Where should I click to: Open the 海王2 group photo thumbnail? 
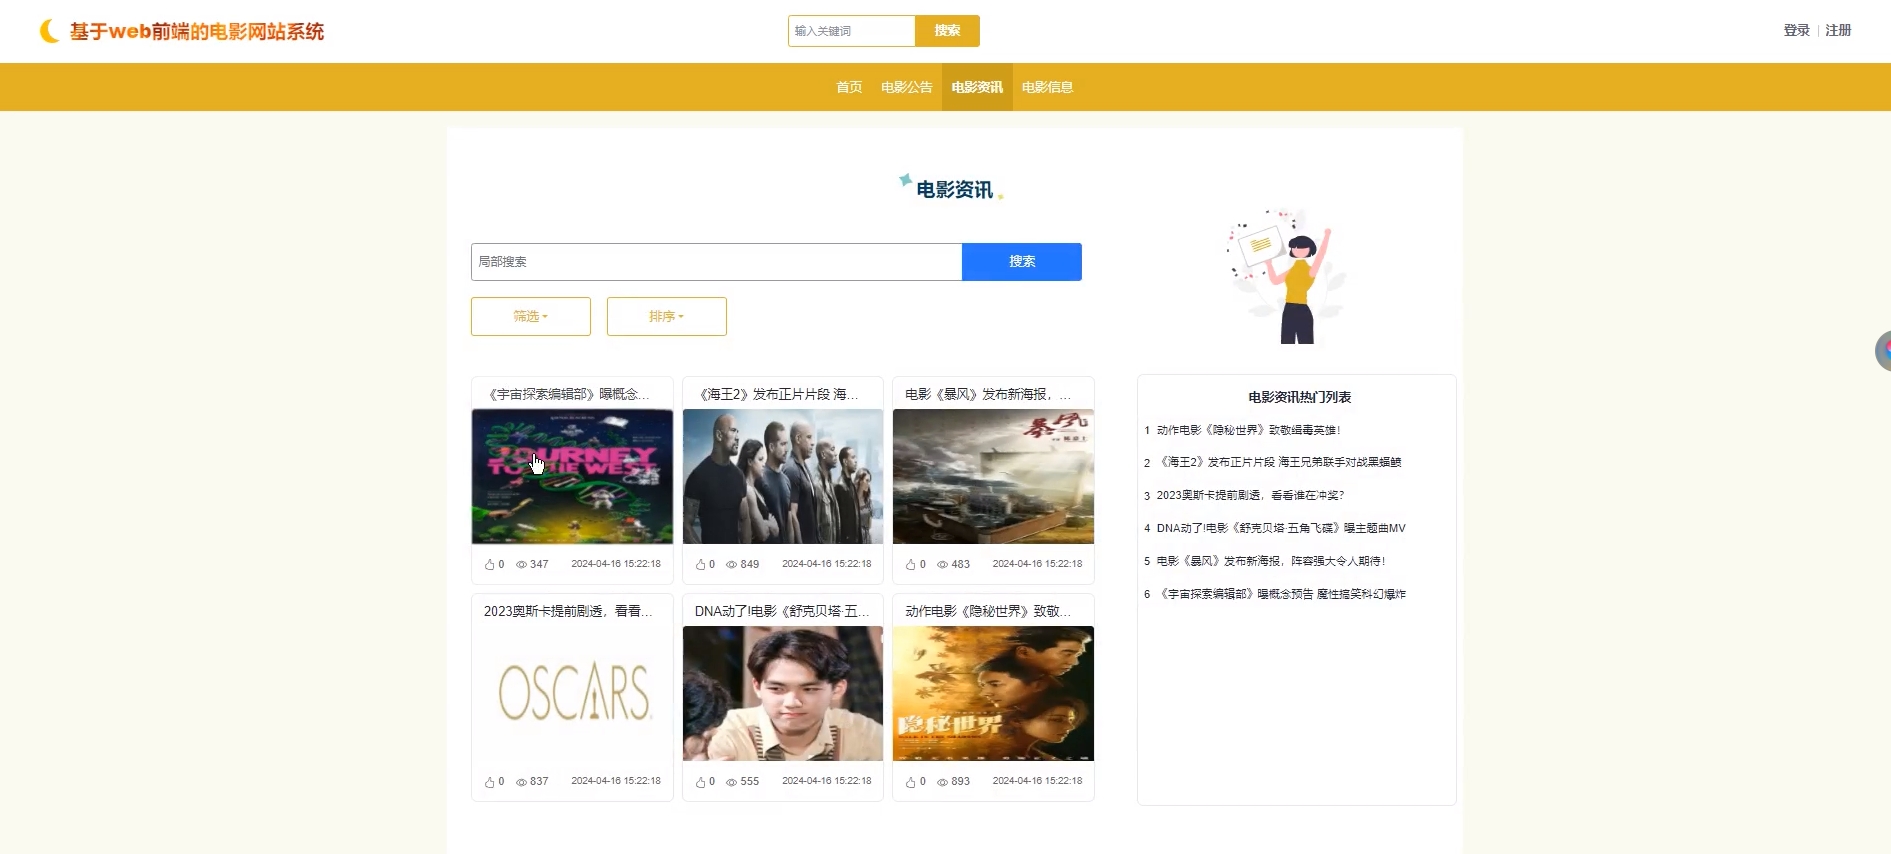point(783,477)
